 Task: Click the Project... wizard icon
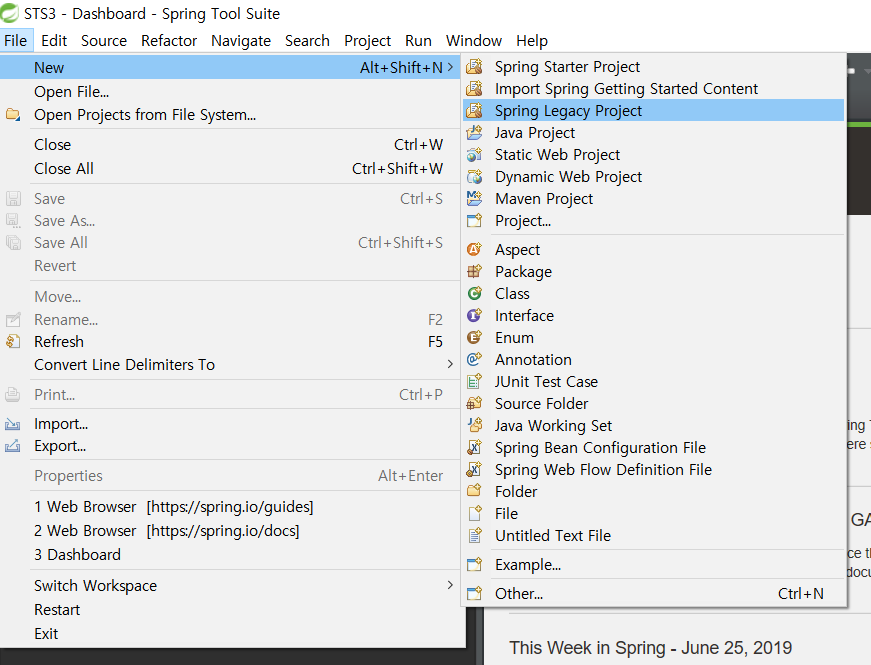(474, 221)
